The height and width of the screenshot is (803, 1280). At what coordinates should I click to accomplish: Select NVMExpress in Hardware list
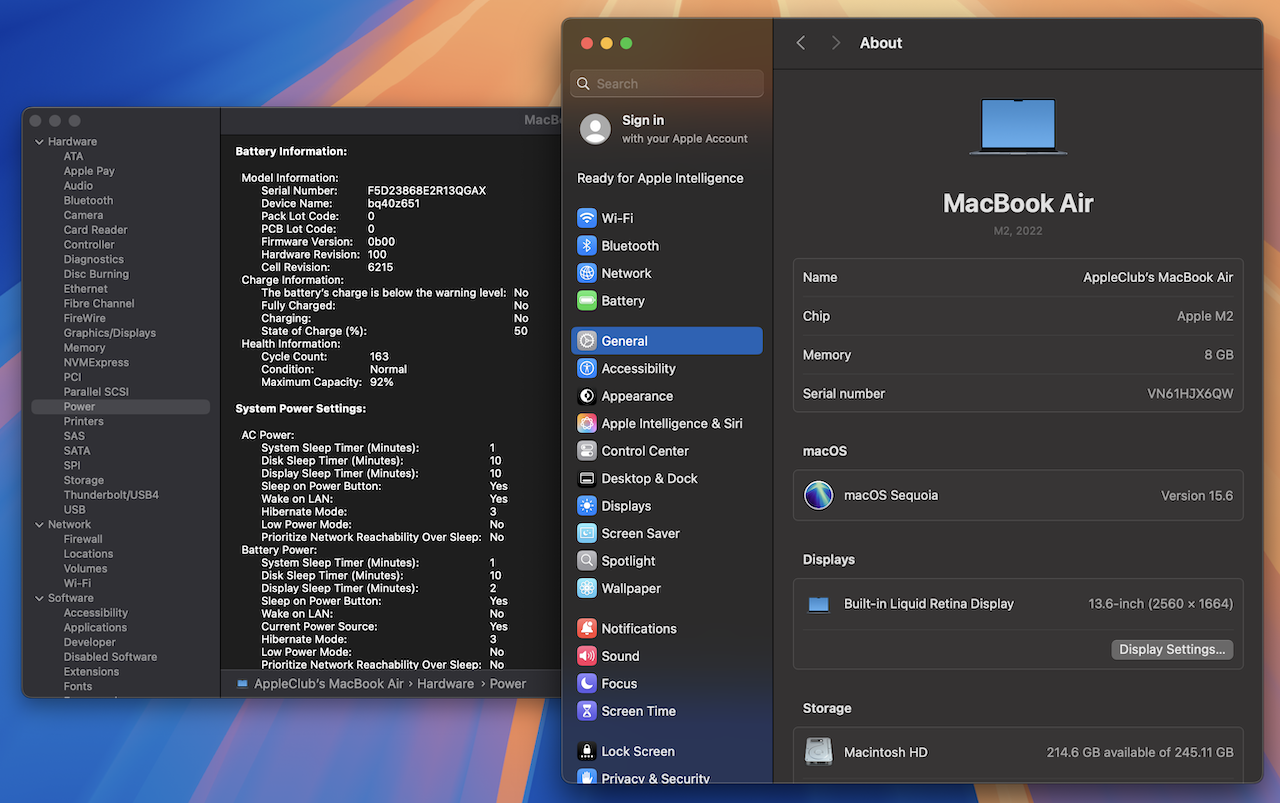tap(96, 363)
